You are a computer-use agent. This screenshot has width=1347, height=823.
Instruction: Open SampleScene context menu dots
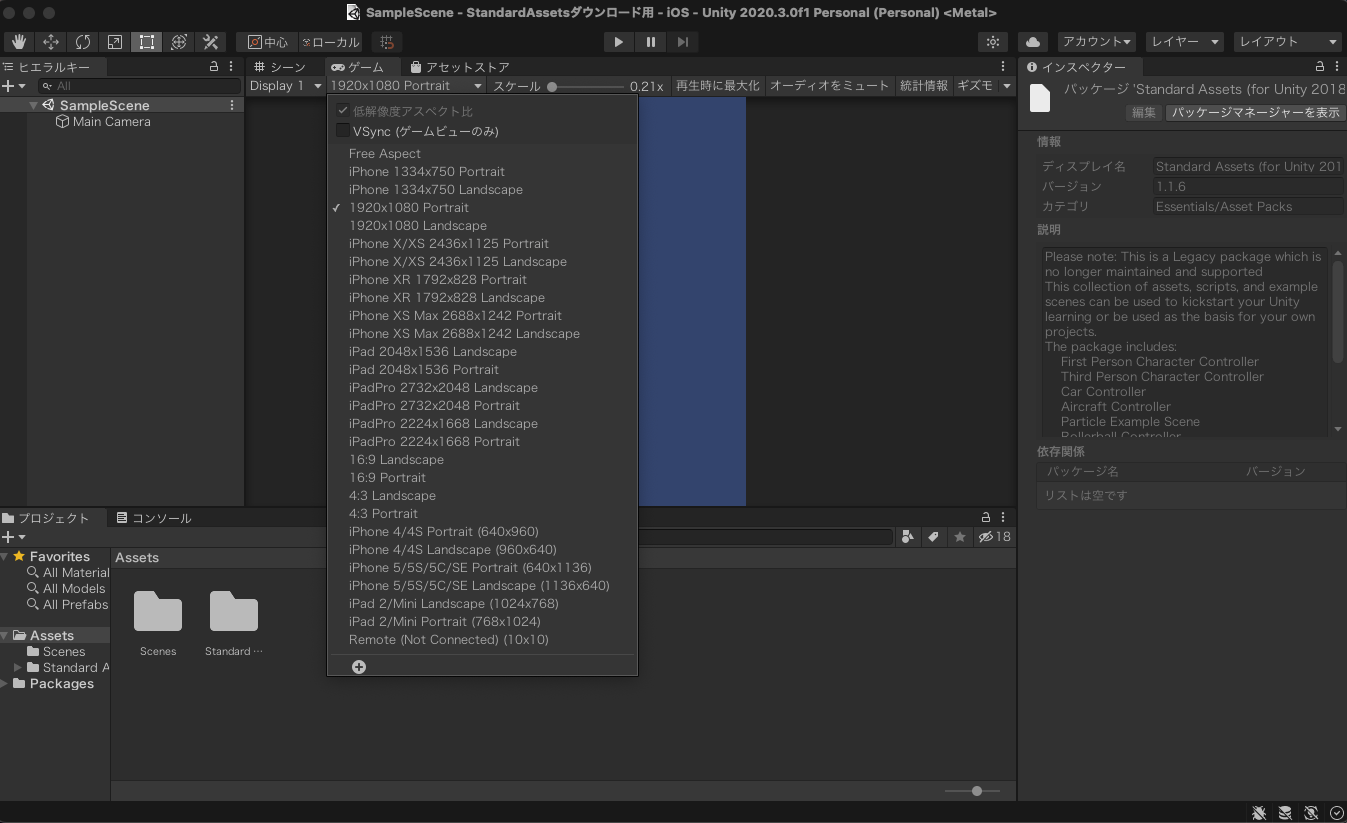click(232, 105)
